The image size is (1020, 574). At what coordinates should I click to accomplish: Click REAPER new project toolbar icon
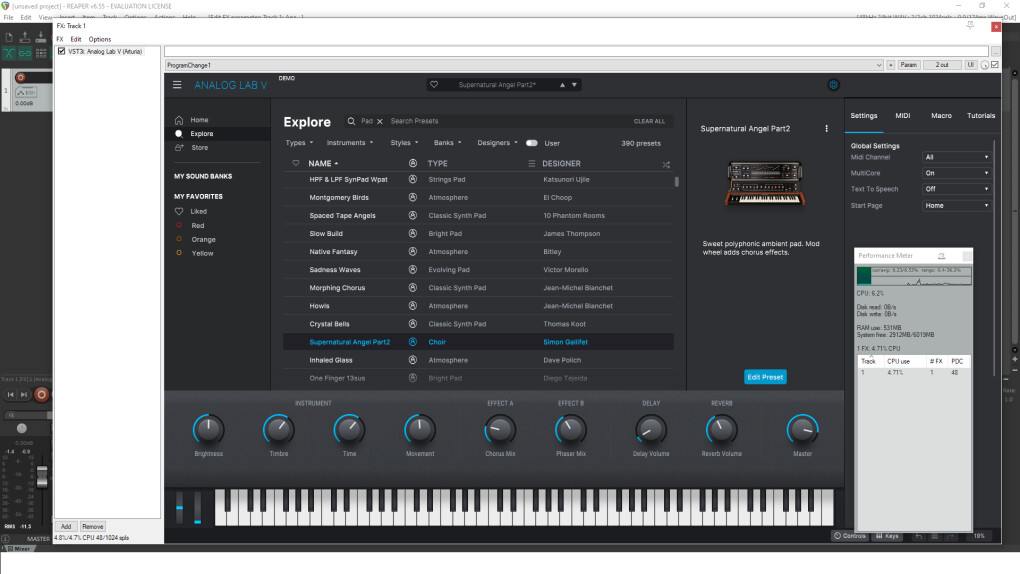tap(9, 38)
